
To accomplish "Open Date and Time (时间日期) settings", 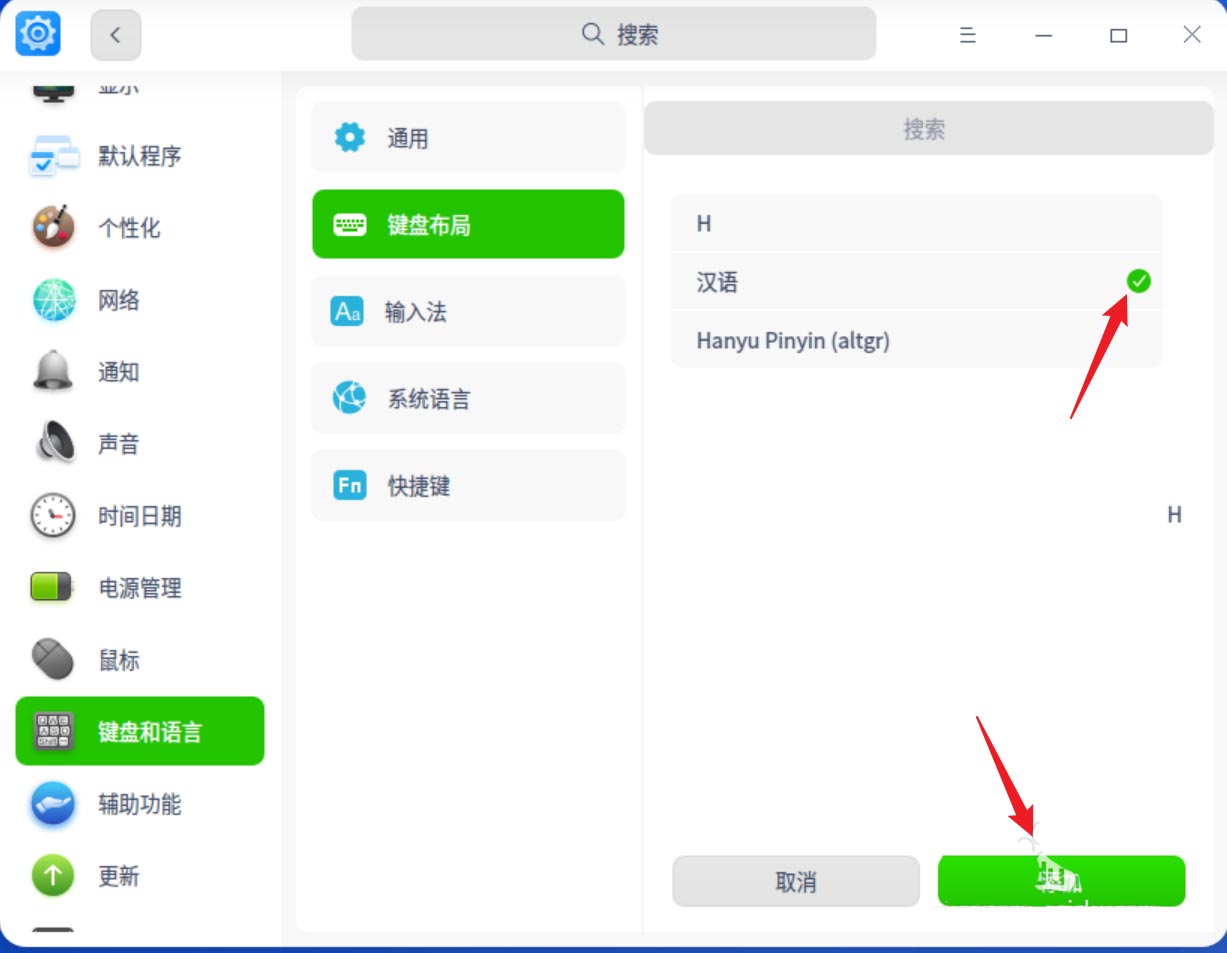I will click(140, 516).
